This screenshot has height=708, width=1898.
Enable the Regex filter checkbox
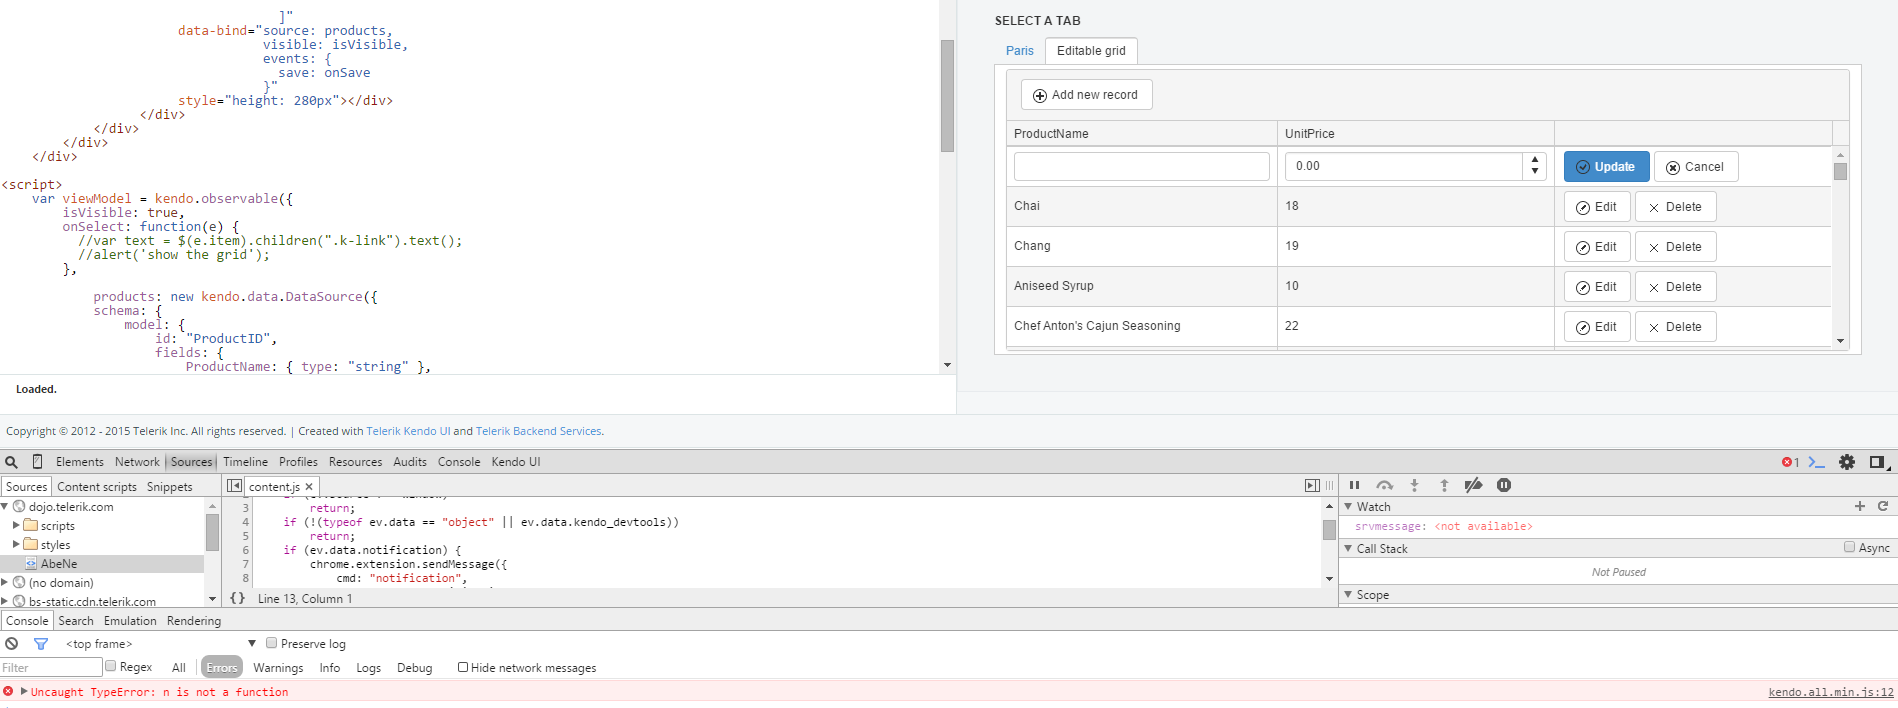click(111, 666)
